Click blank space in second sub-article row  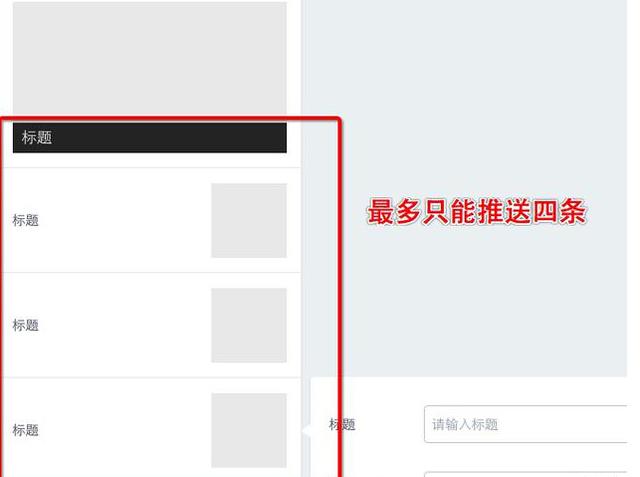pyautogui.click(x=122, y=325)
